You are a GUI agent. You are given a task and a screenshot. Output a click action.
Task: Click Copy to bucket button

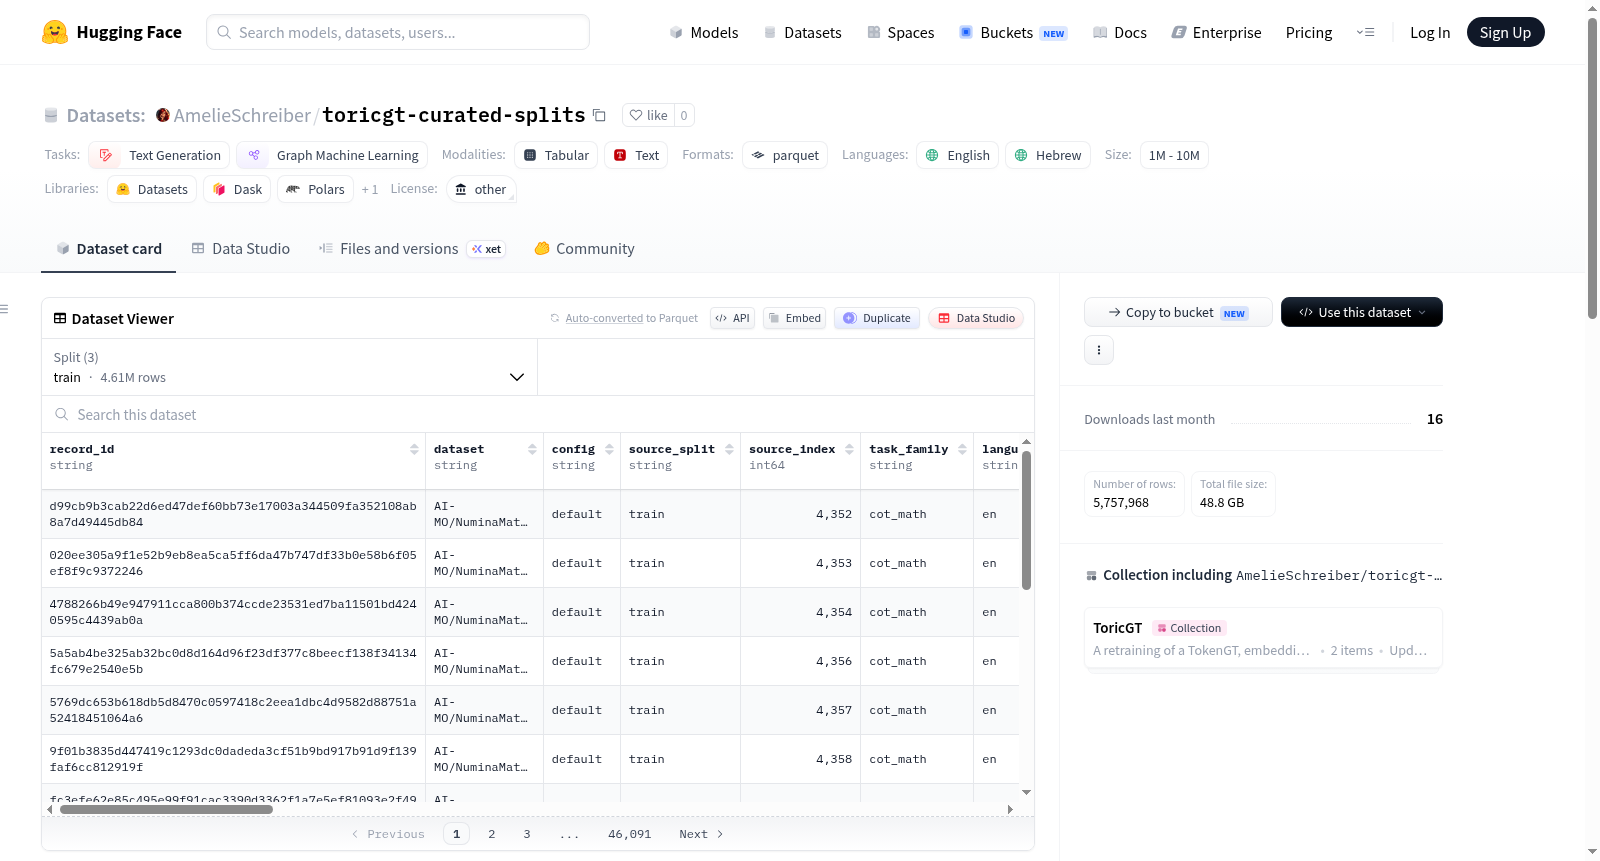[1178, 312]
